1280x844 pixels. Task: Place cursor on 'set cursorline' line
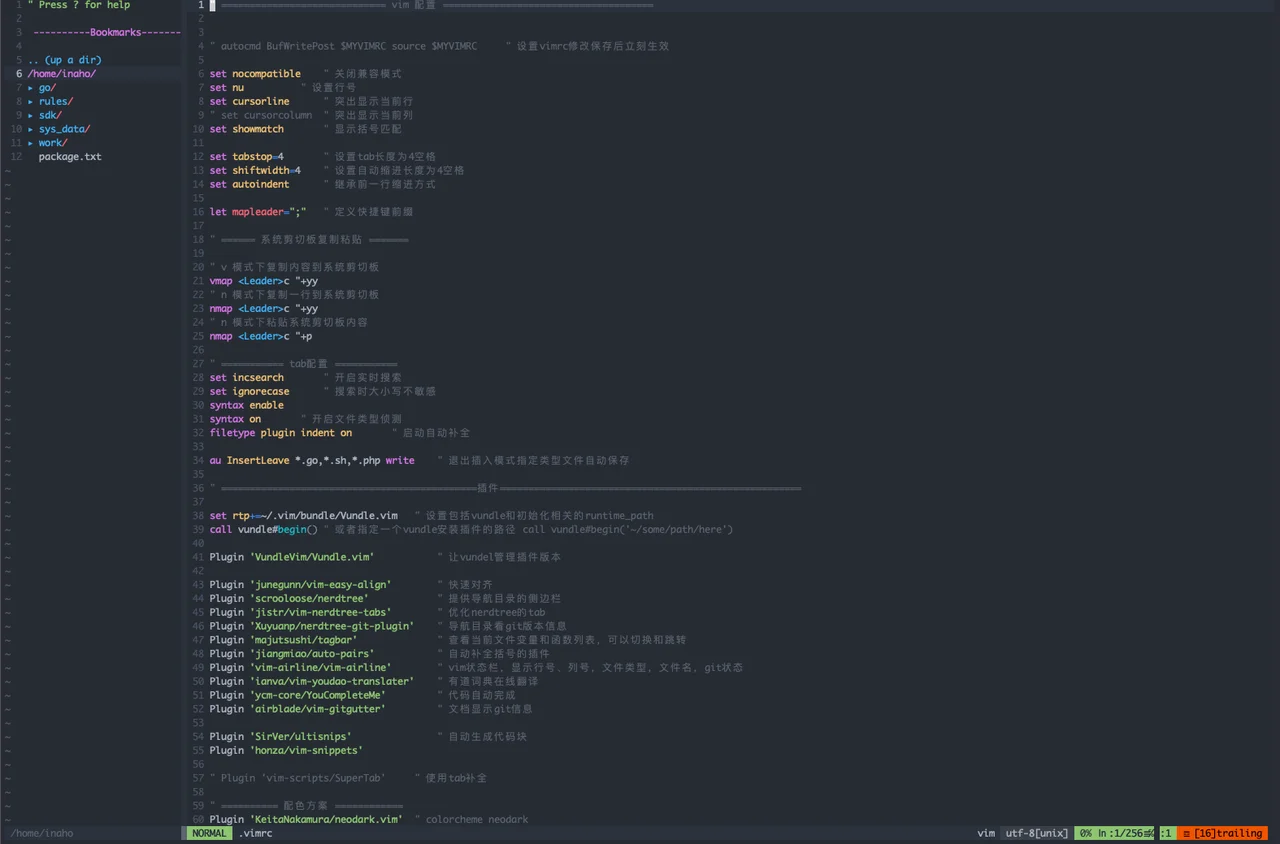(x=250, y=102)
